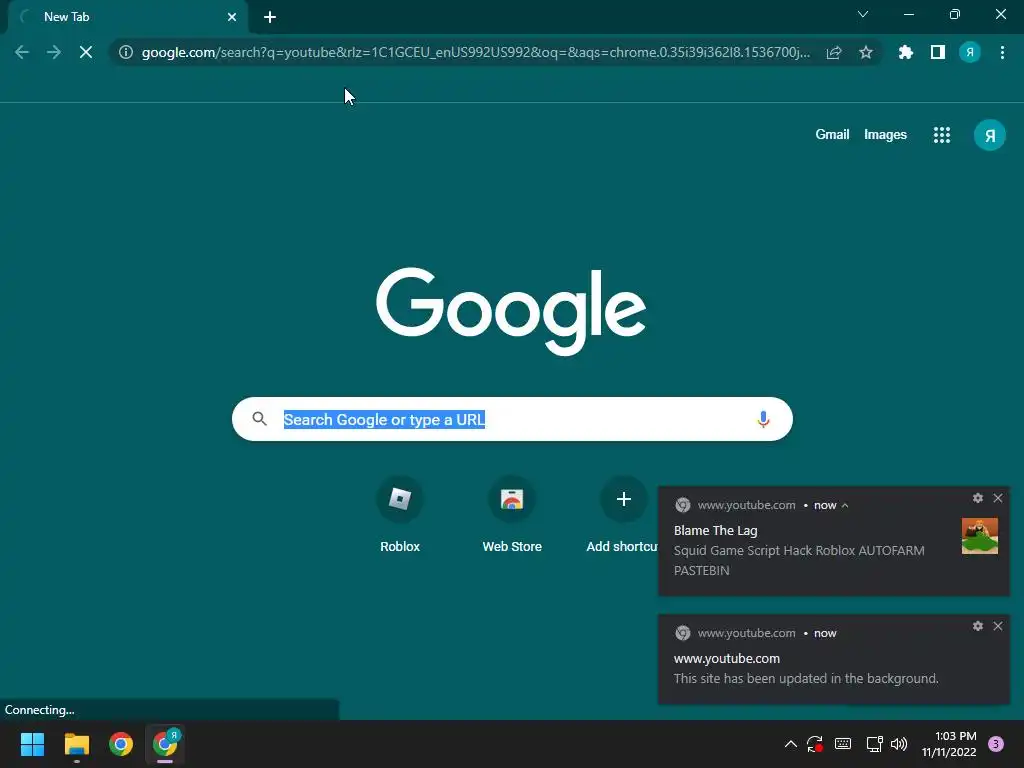Open Google apps grid
This screenshot has height=768, width=1024.
(x=942, y=135)
